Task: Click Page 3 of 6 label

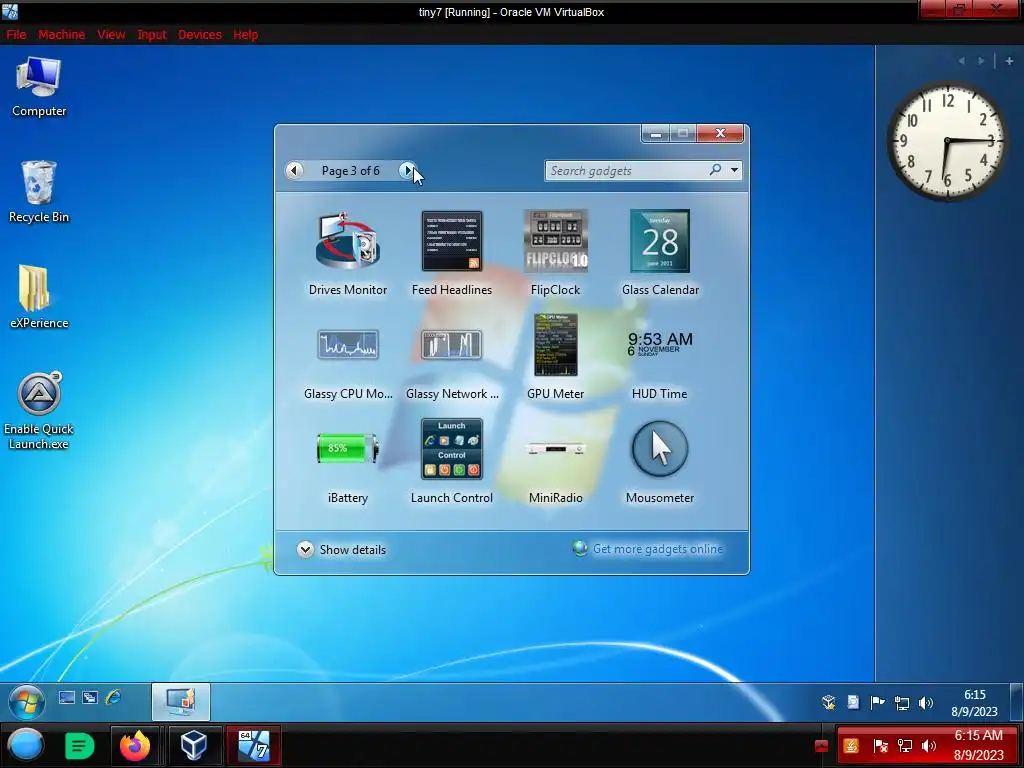Action: click(x=351, y=170)
